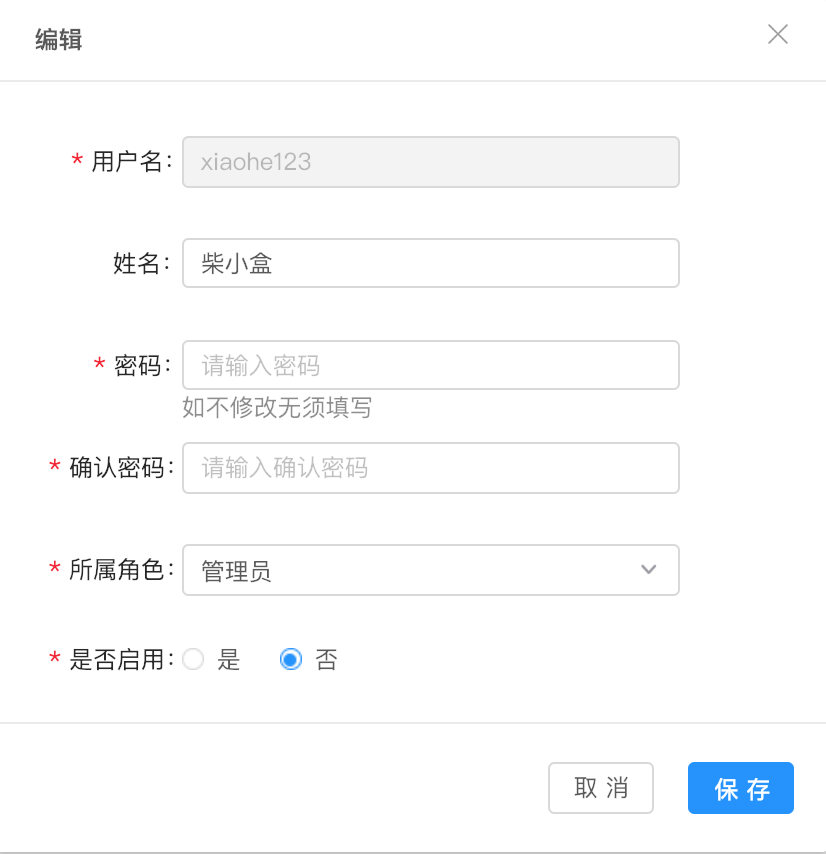Select 管理员 in the role combo box
The height and width of the screenshot is (854, 826).
pyautogui.click(x=430, y=570)
